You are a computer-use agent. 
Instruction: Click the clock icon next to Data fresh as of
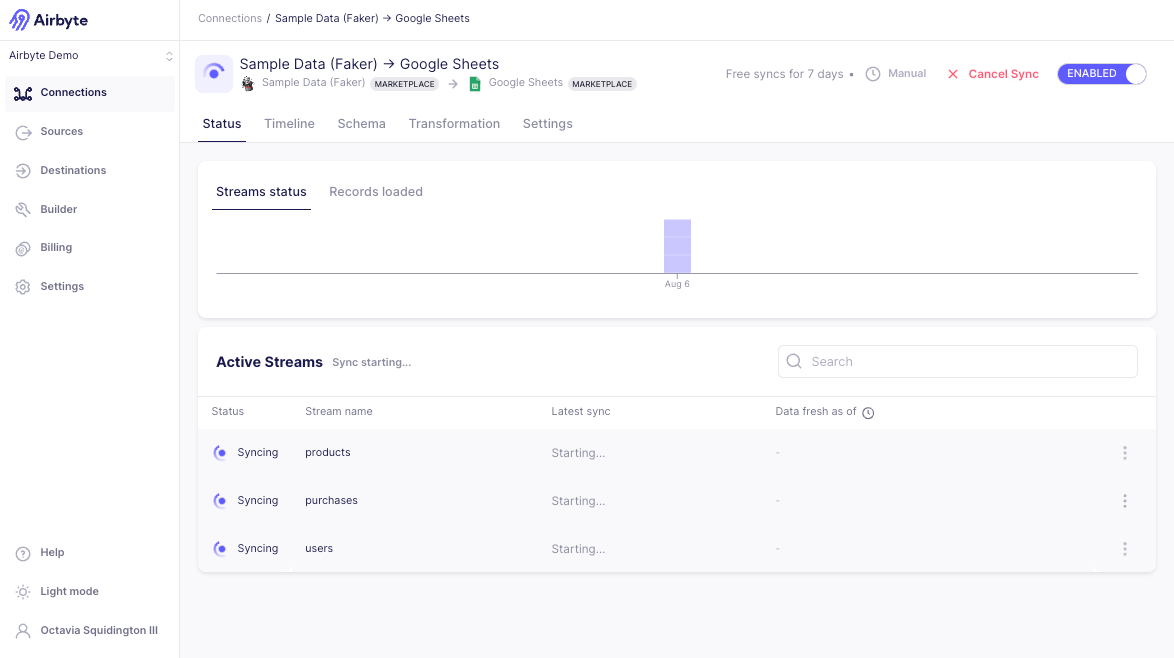pyautogui.click(x=867, y=412)
